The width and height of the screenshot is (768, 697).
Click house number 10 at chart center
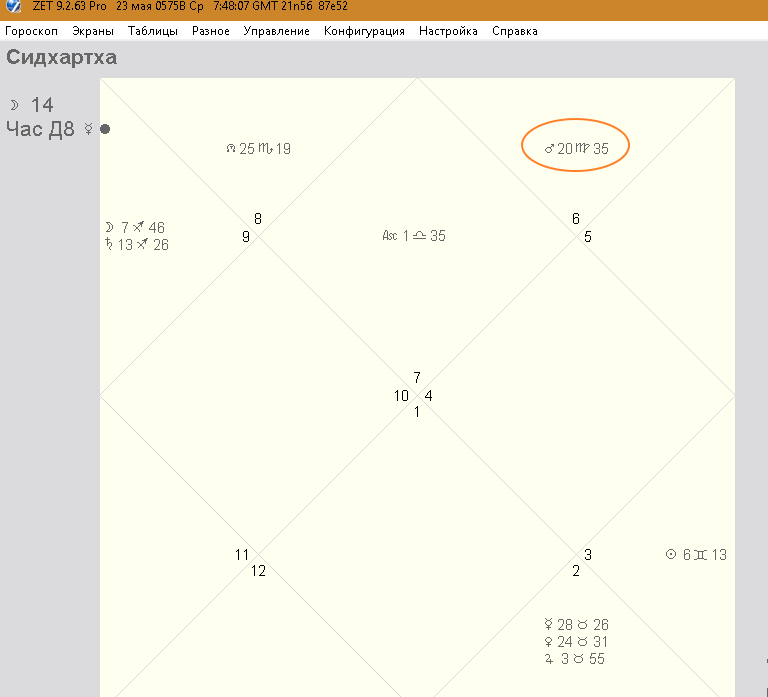pos(401,395)
